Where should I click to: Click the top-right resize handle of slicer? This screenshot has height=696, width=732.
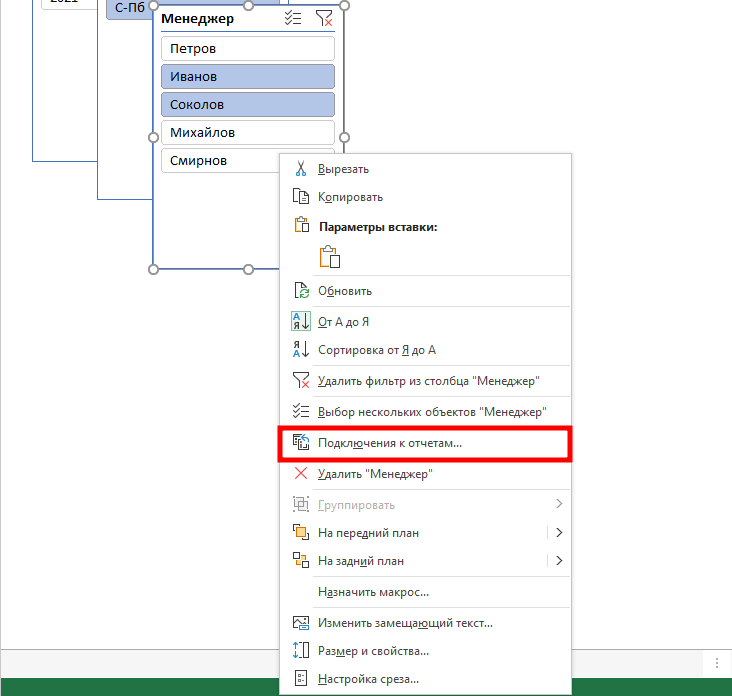[x=344, y=5]
